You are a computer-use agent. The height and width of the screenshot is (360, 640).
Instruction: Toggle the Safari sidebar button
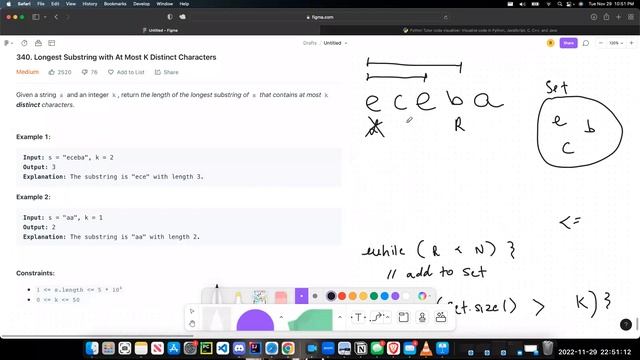point(36,17)
